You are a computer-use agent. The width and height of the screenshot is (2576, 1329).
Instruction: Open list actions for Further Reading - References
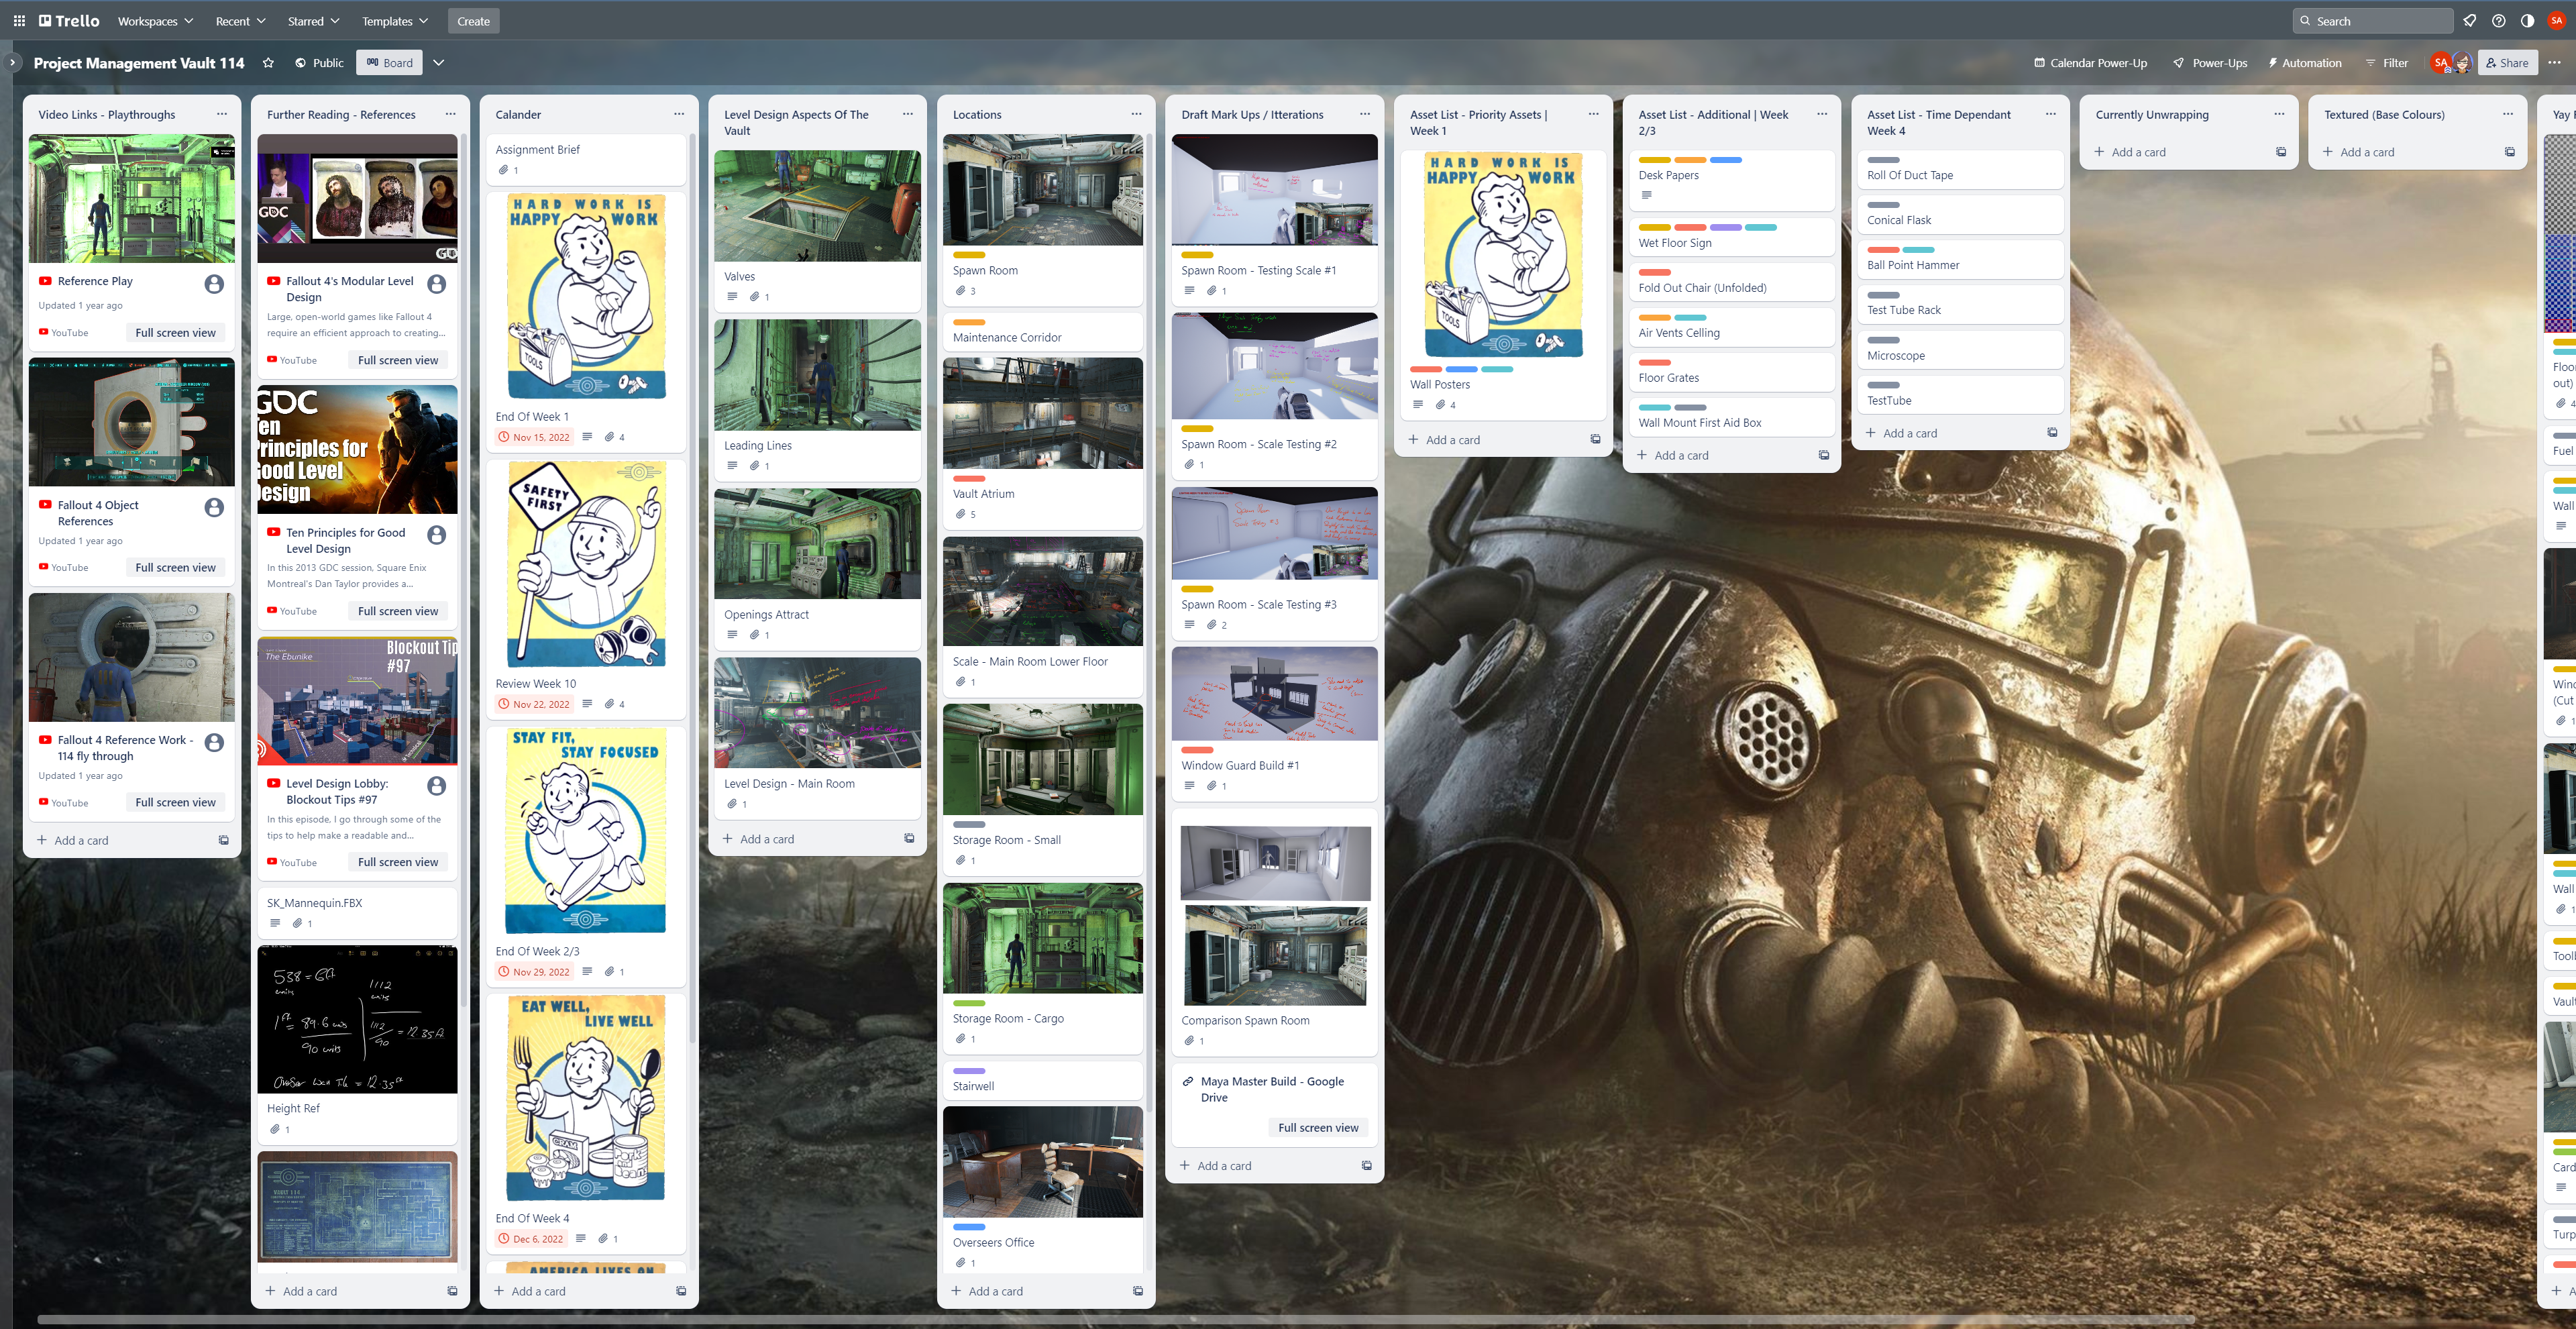(450, 114)
